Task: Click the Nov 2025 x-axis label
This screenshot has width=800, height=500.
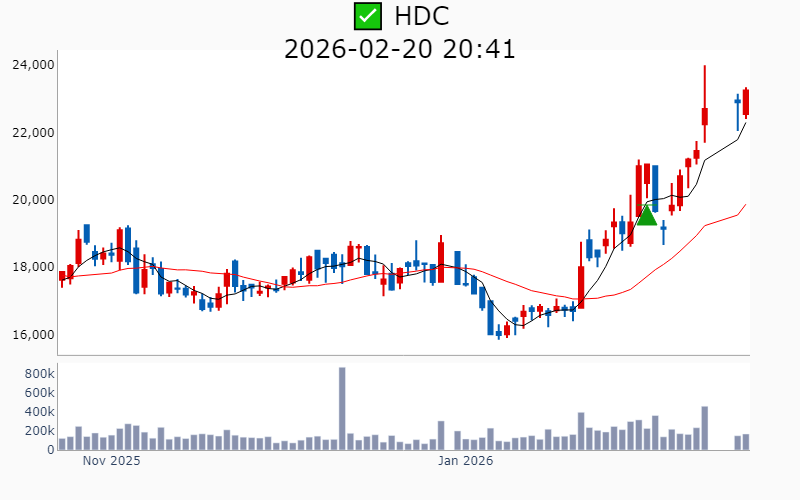Action: [111, 462]
